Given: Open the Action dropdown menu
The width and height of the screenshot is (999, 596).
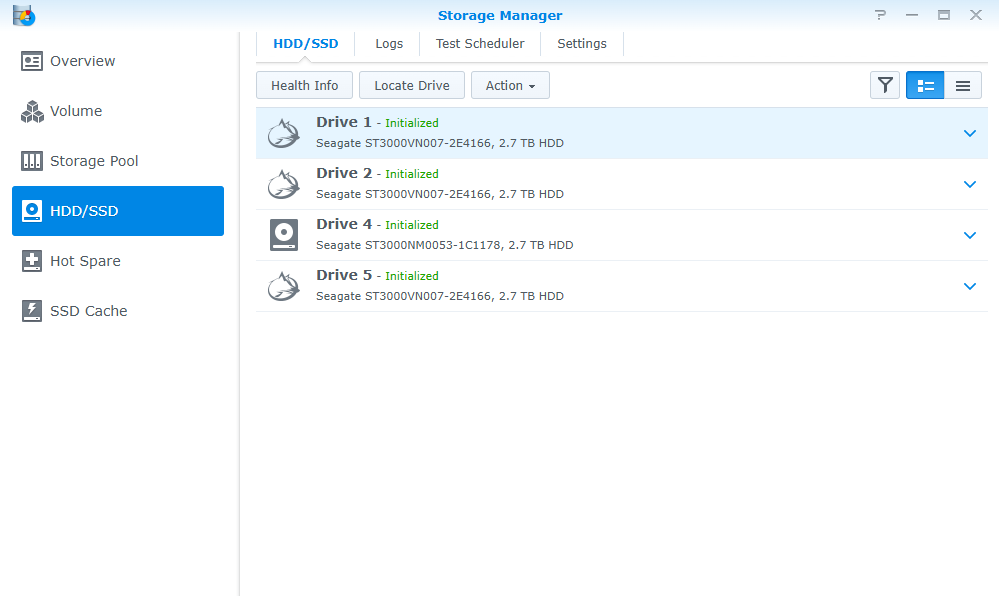Looking at the screenshot, I should click(x=510, y=85).
